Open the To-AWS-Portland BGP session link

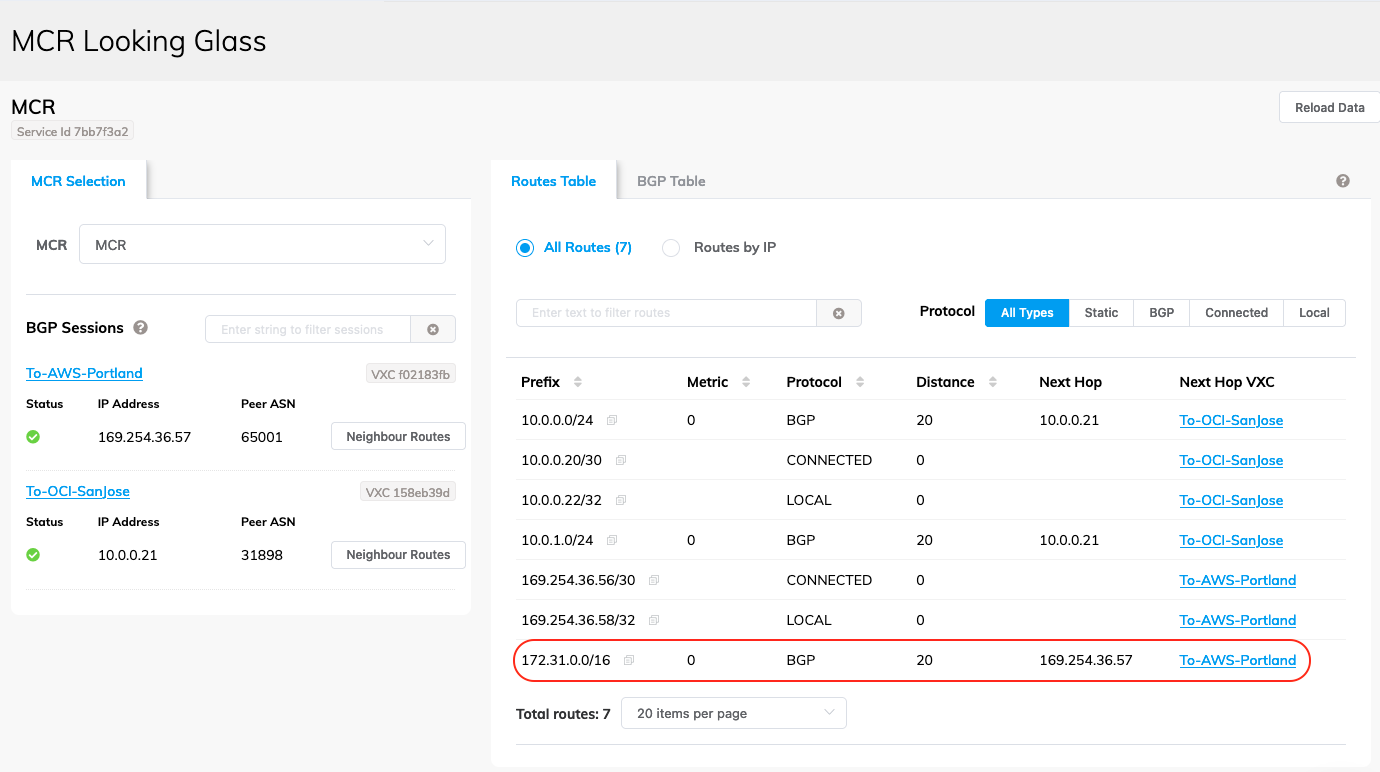point(84,373)
